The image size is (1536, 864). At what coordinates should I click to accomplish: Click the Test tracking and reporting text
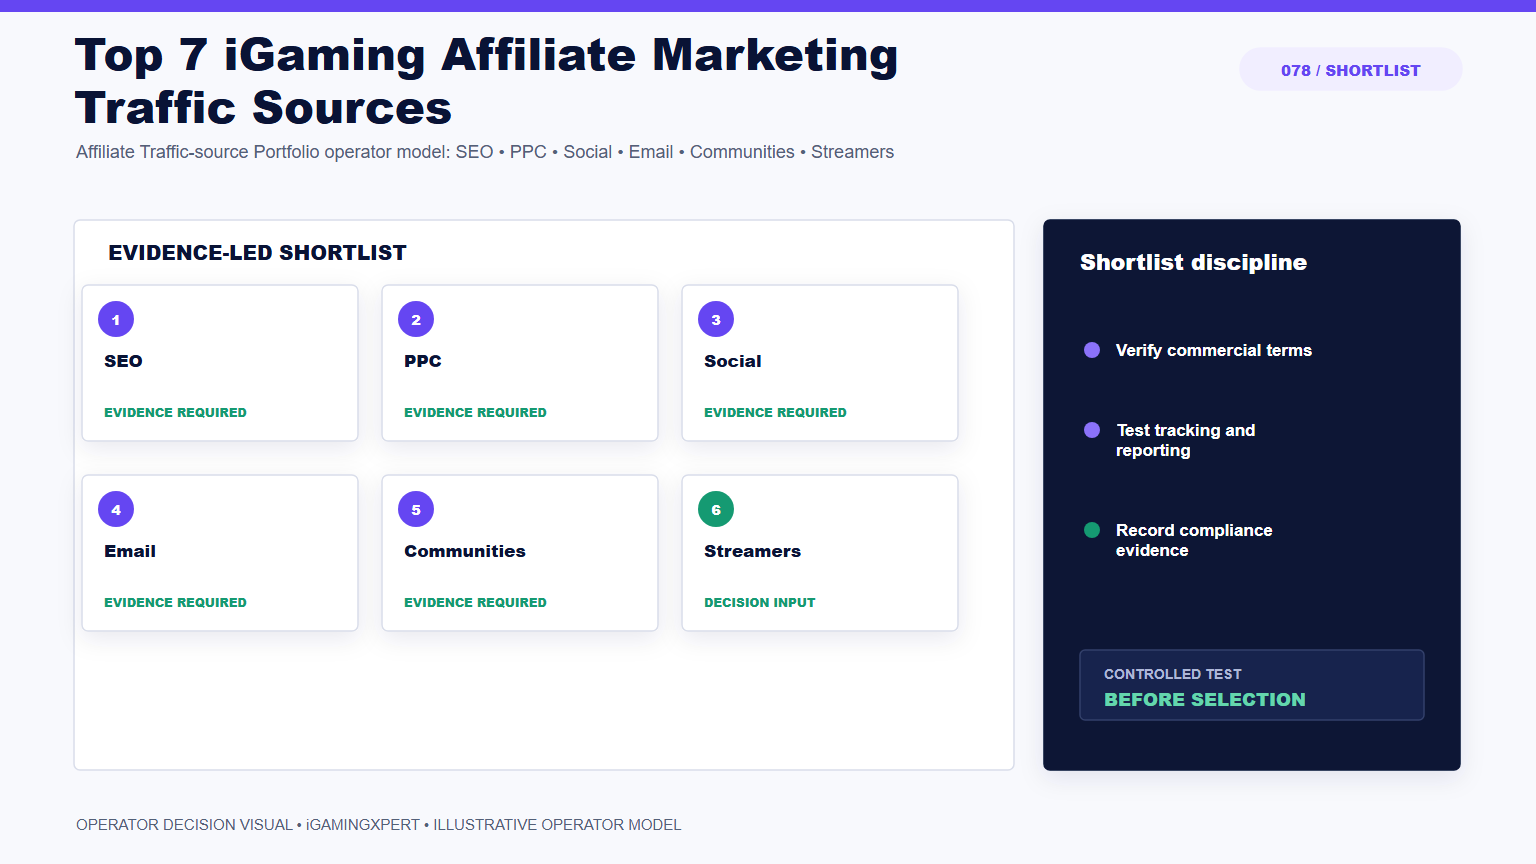(x=1186, y=440)
